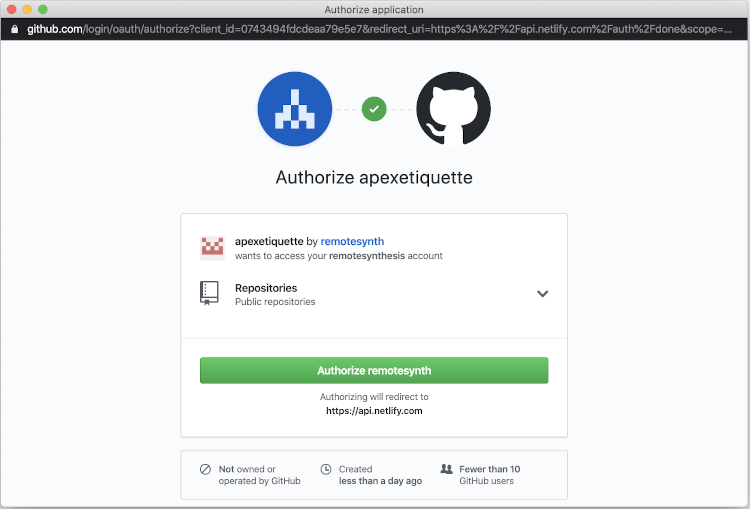Viewport: 750px width, 509px height.
Task: Click the red pixel apexetiquette avatar
Action: point(212,248)
